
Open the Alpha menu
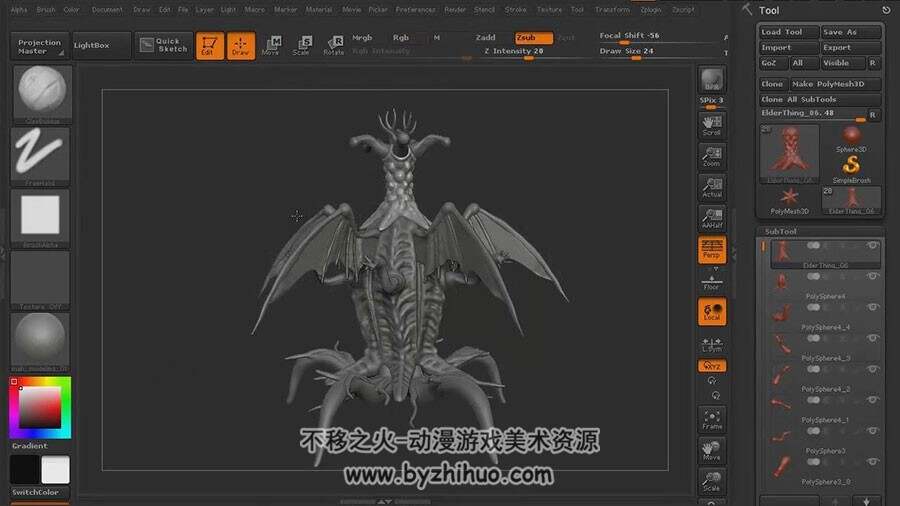pyautogui.click(x=19, y=10)
